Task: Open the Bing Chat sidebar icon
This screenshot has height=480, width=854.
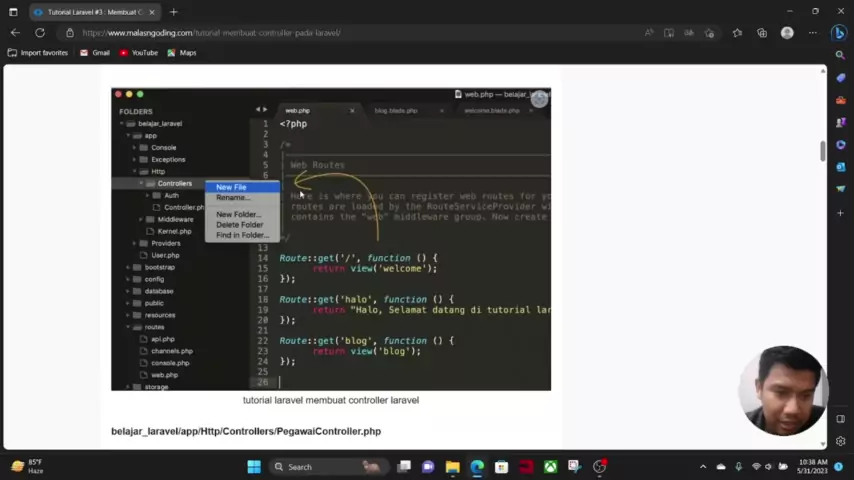Action: [839, 33]
